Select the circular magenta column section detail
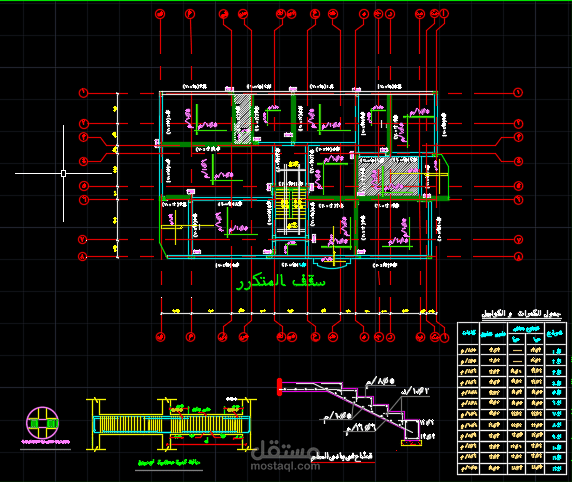Screen dimensions: 572x482 42,423
